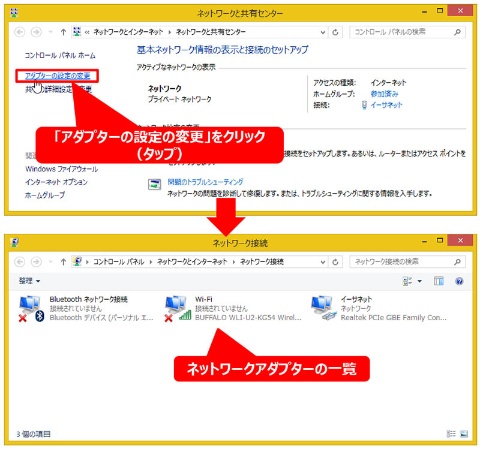Click Wi-Fi adapter name text
The image size is (480, 455).
(204, 299)
